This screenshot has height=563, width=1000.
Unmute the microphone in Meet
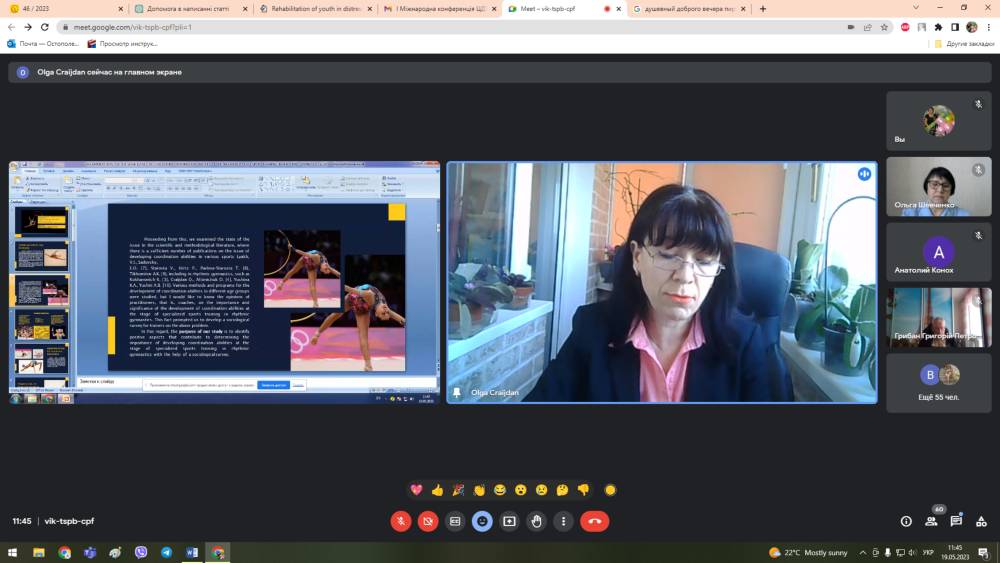pos(401,521)
